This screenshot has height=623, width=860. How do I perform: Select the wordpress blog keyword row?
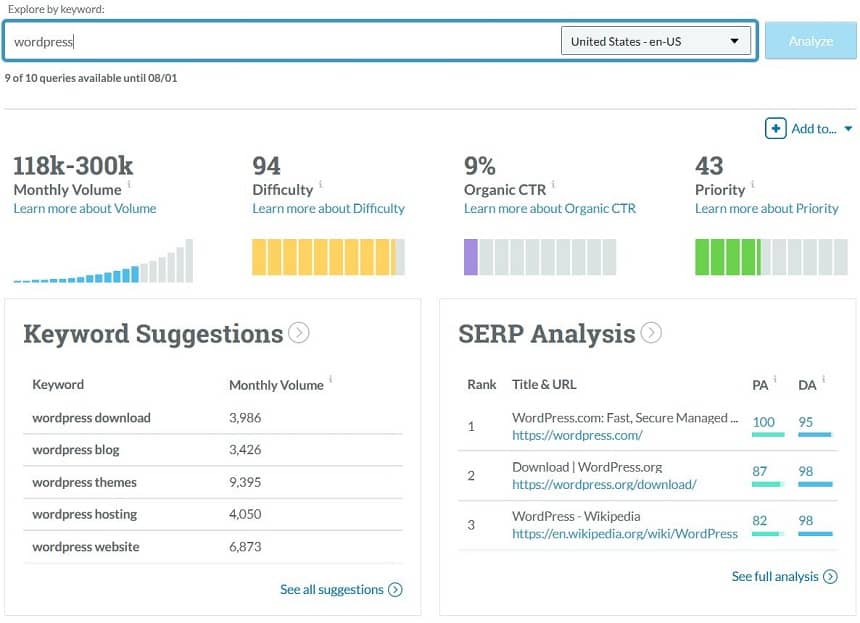coord(213,450)
